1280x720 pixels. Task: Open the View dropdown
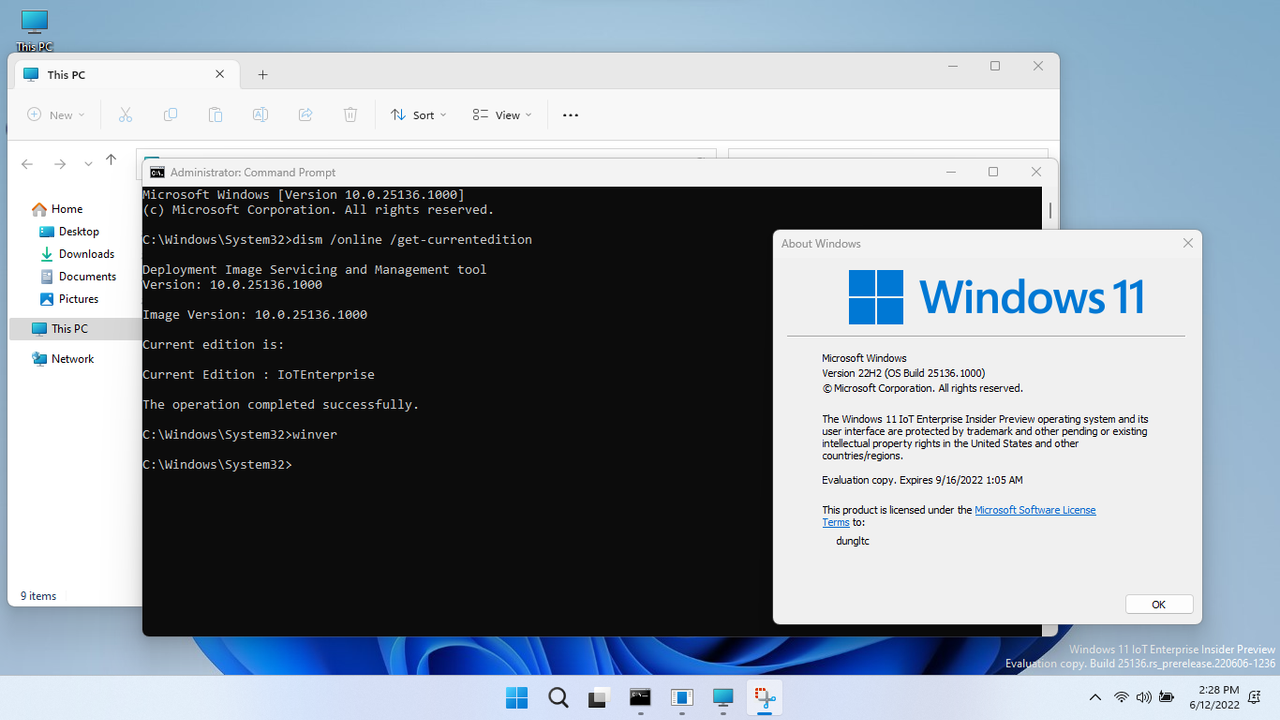(500, 114)
